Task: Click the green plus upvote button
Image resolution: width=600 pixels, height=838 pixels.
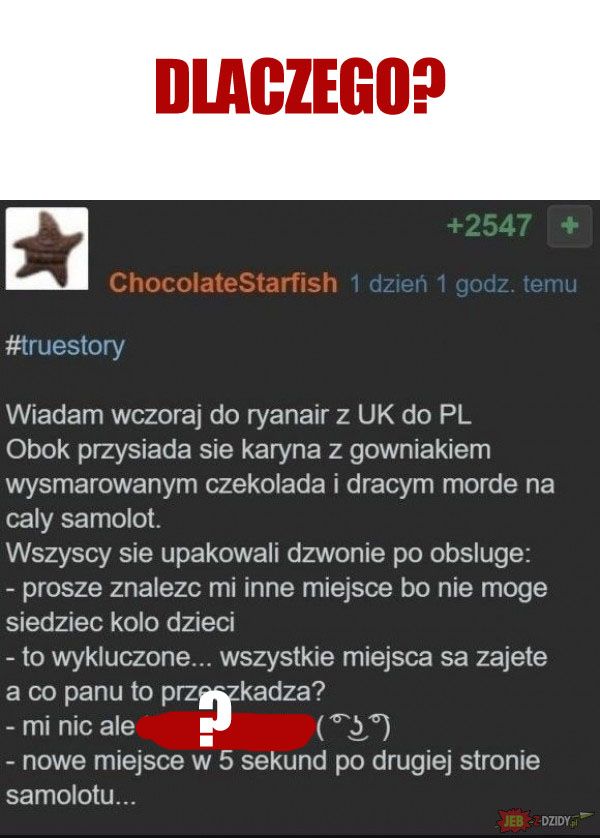Action: [x=570, y=226]
